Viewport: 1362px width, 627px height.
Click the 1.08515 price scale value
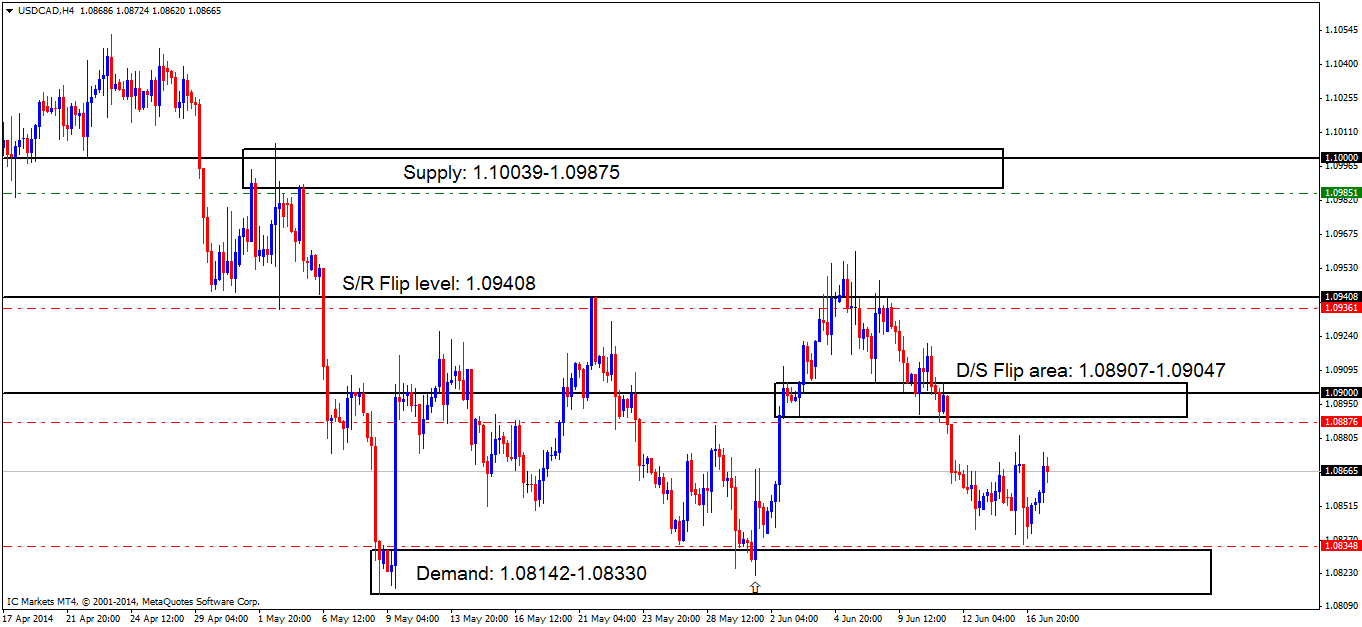[1340, 505]
